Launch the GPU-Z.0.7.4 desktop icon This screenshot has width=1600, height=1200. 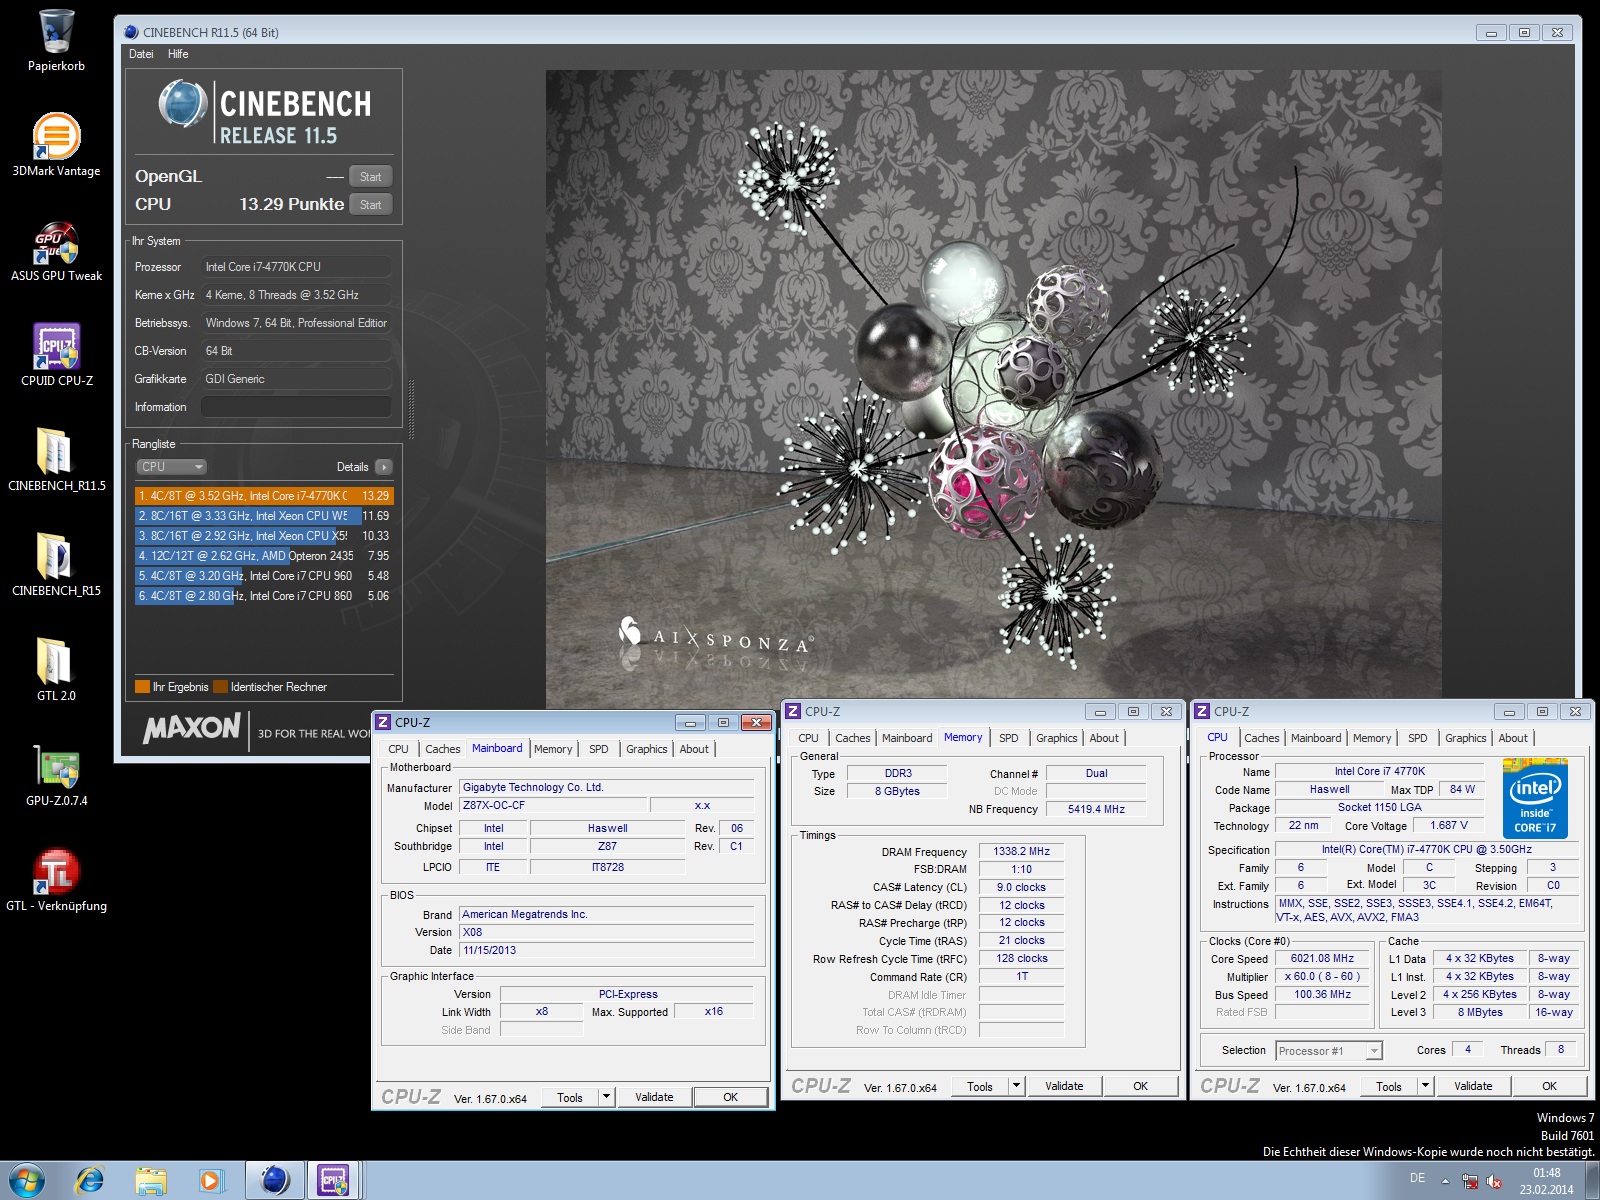click(x=56, y=775)
